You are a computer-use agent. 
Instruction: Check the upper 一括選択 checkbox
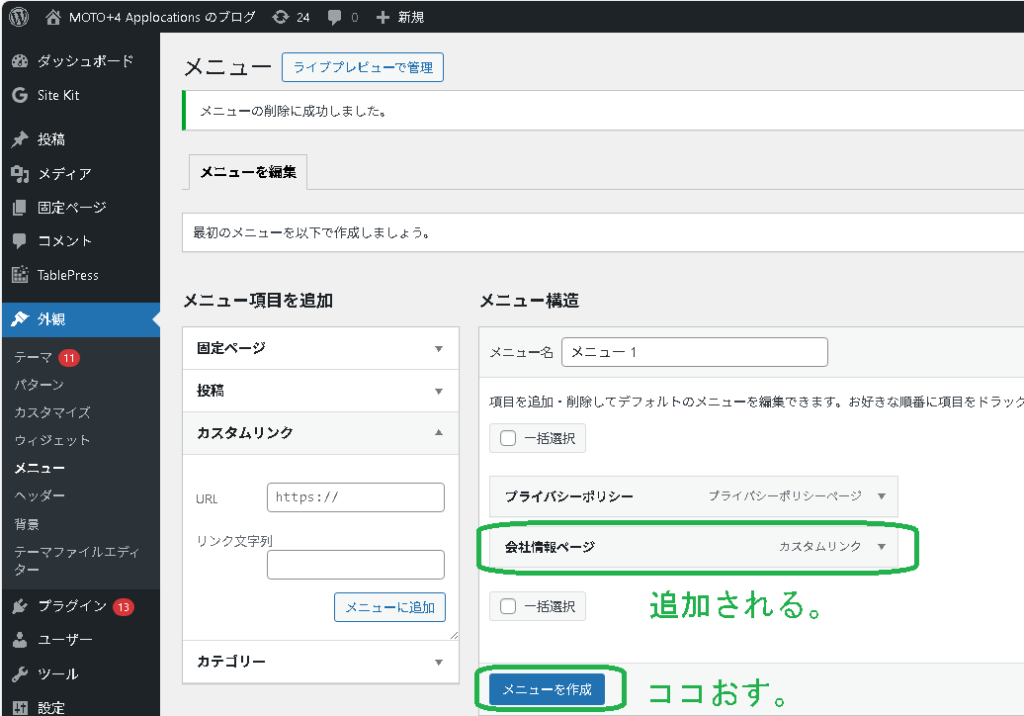(x=508, y=438)
